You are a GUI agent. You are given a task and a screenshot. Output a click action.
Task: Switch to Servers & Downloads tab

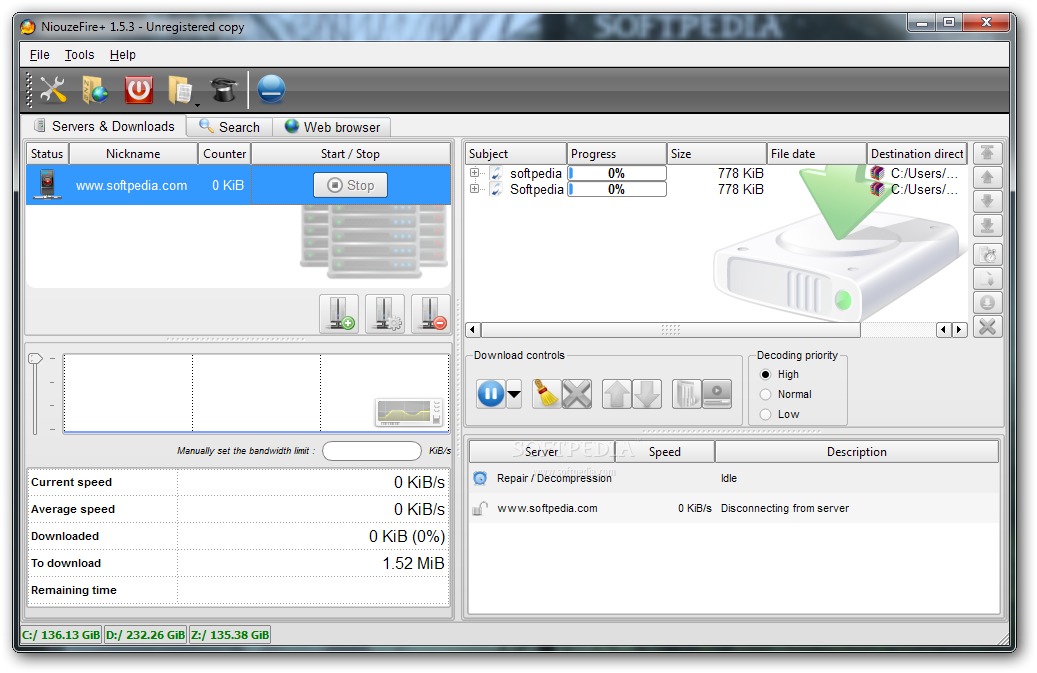pos(104,126)
